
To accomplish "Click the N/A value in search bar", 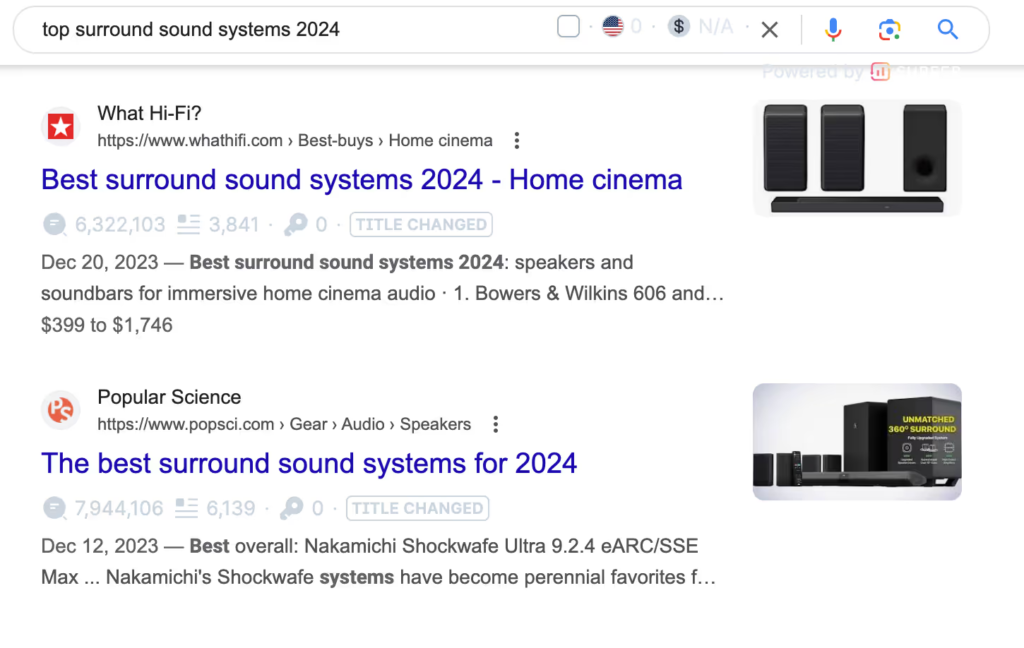I will pos(716,26).
